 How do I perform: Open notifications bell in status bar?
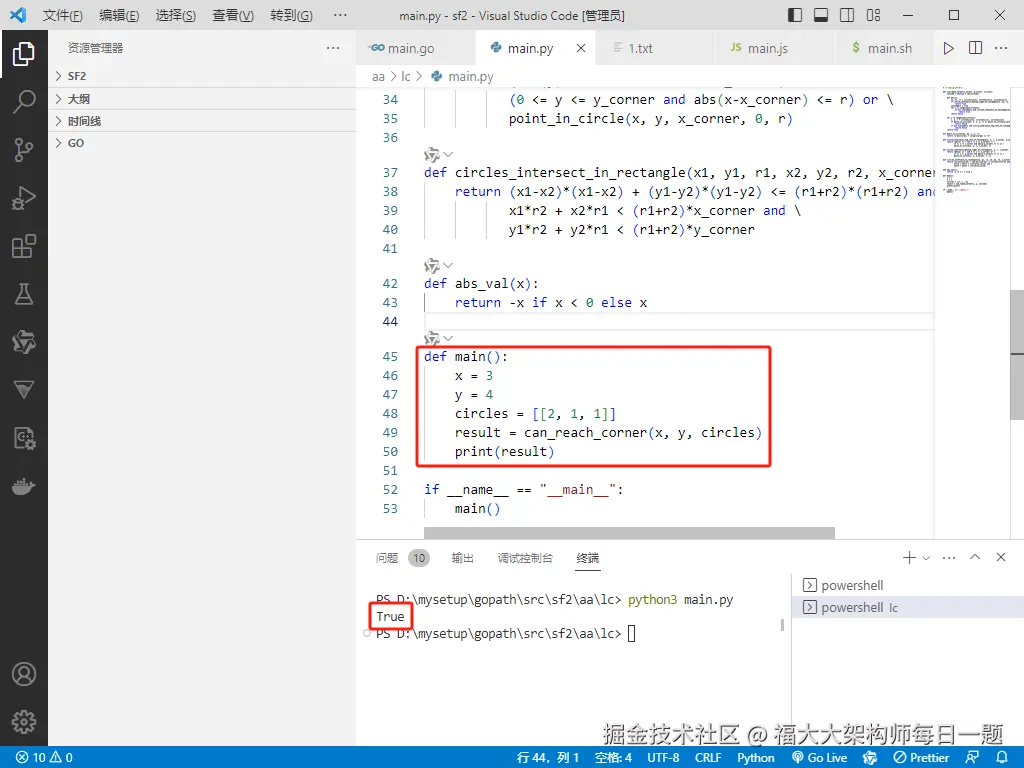click(x=1002, y=757)
